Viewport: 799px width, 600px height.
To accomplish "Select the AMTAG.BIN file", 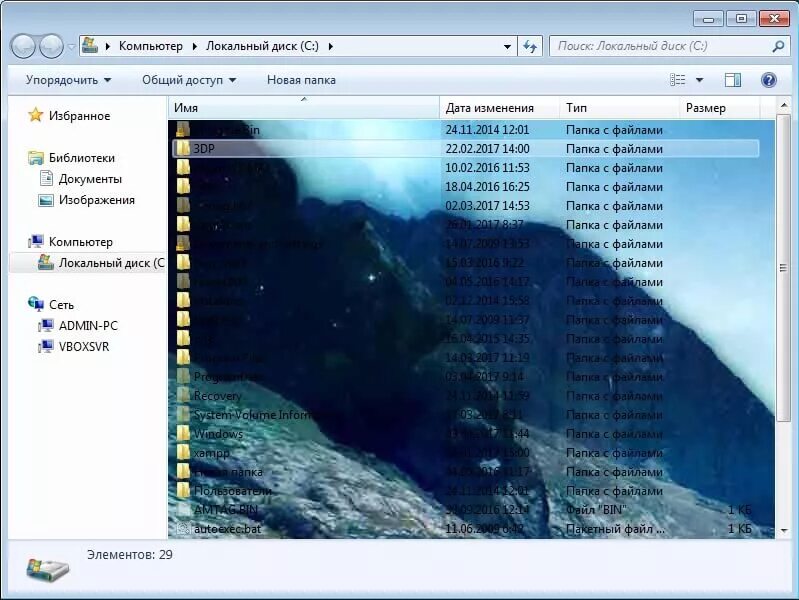I will click(x=226, y=510).
